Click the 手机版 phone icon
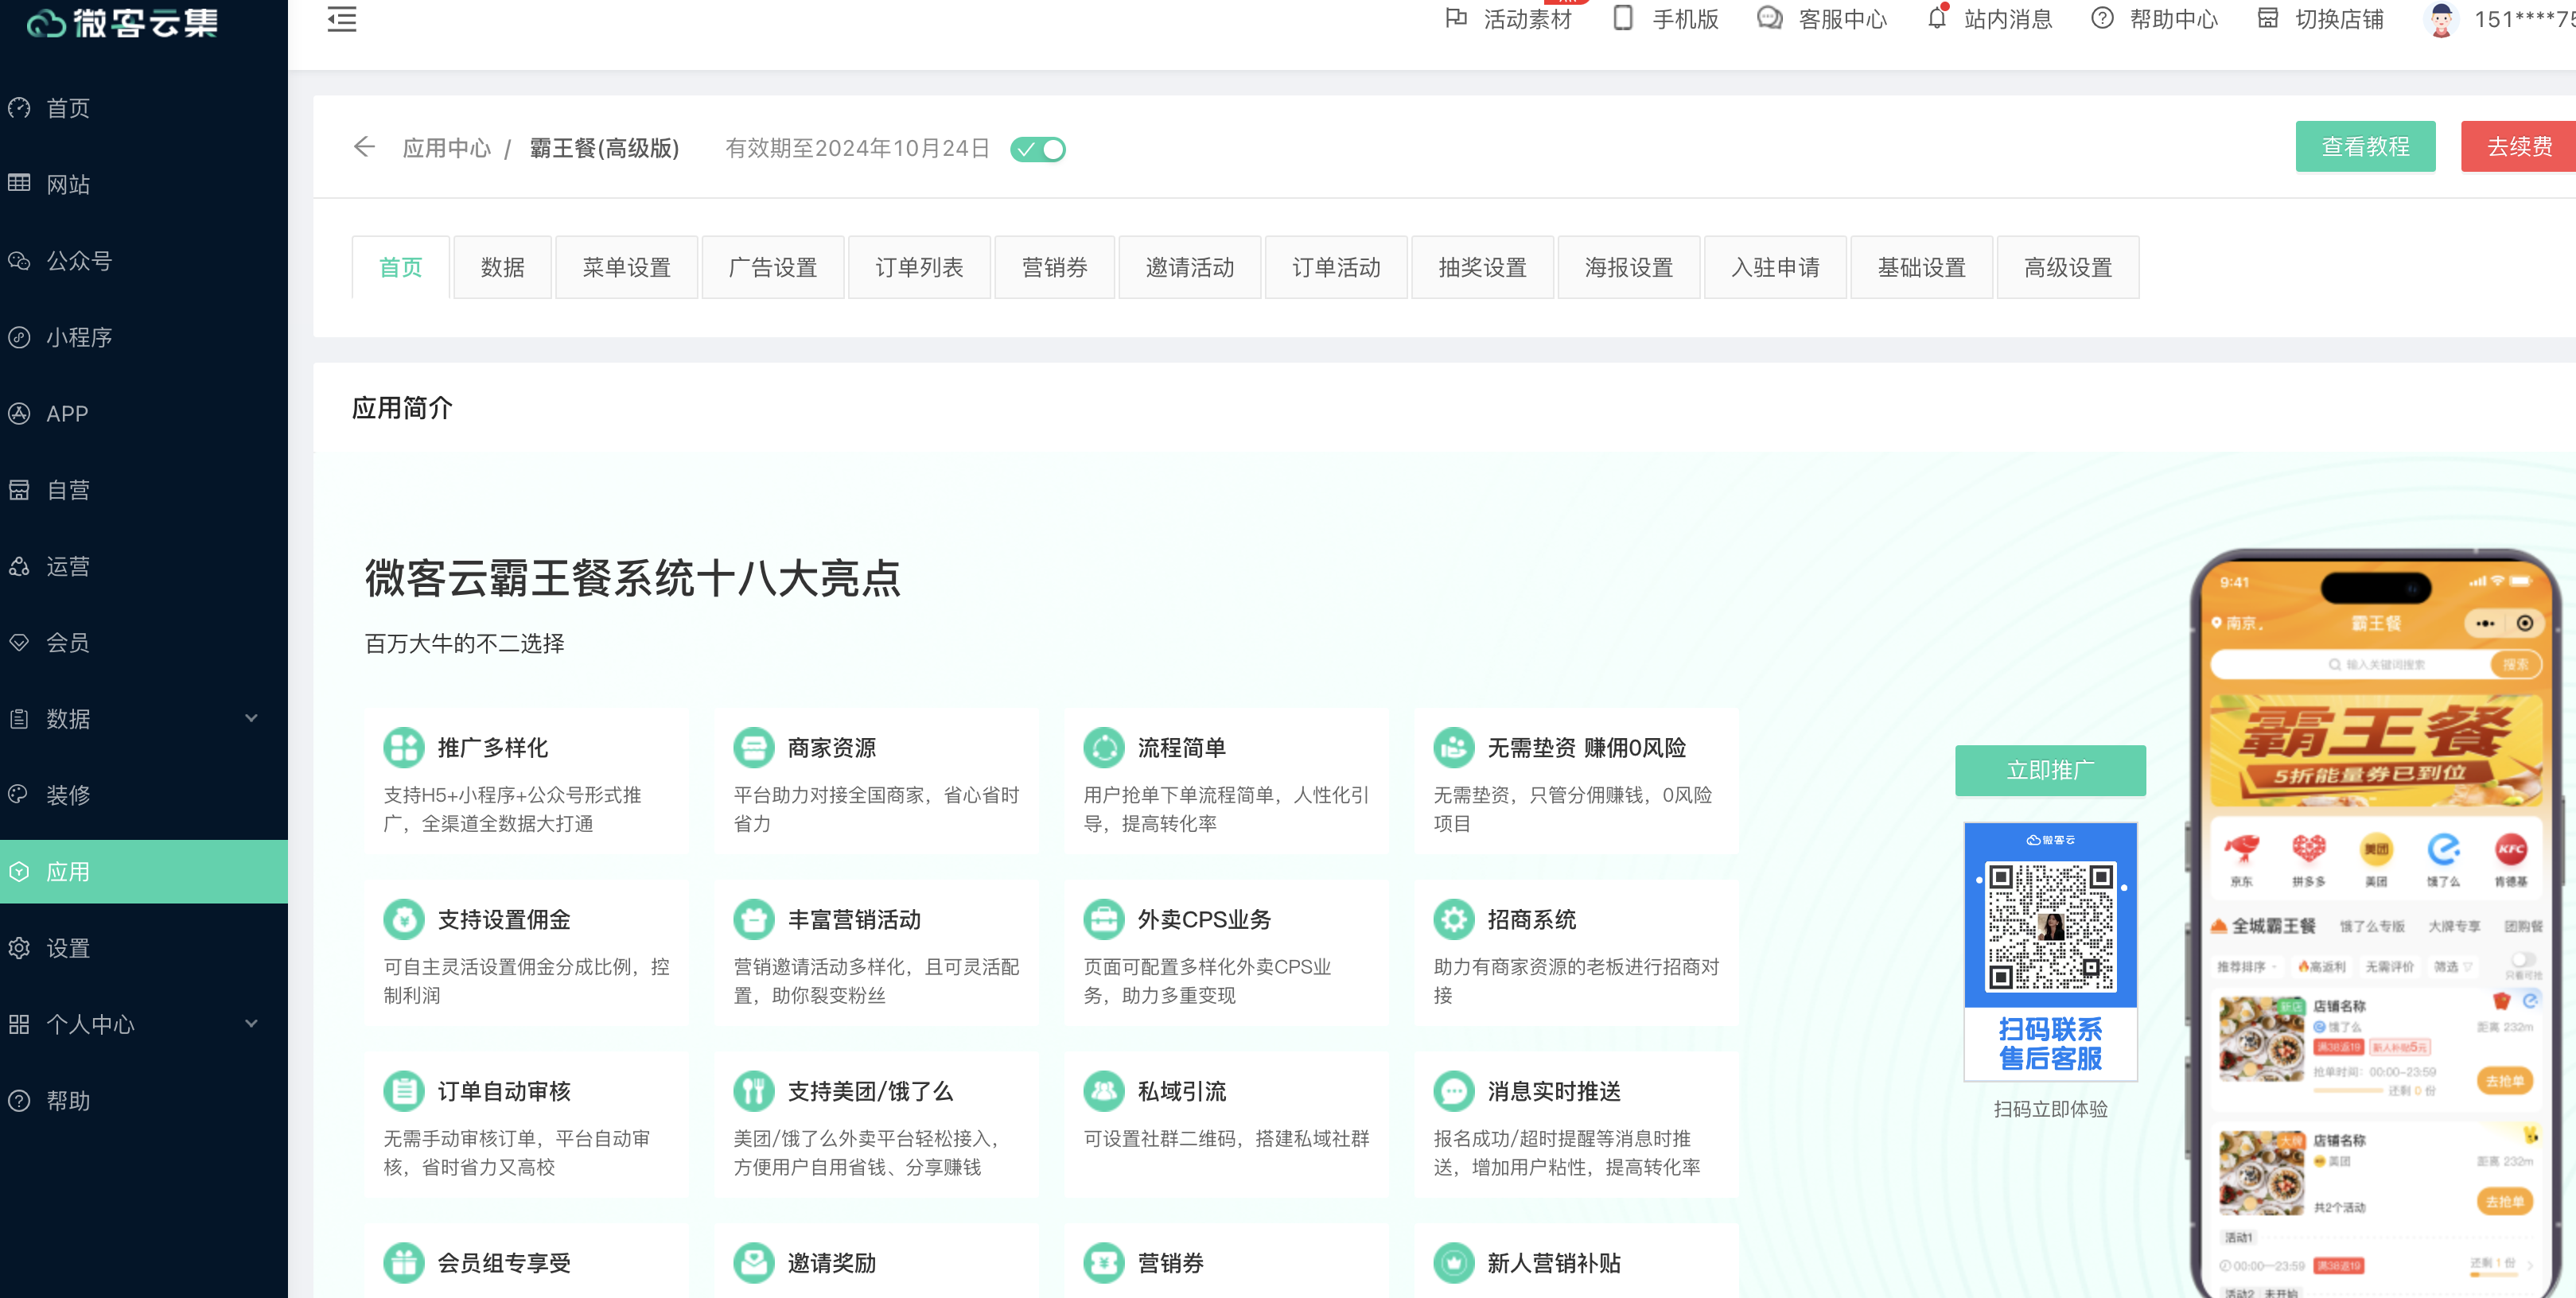The width and height of the screenshot is (2576, 1298). pos(1623,18)
